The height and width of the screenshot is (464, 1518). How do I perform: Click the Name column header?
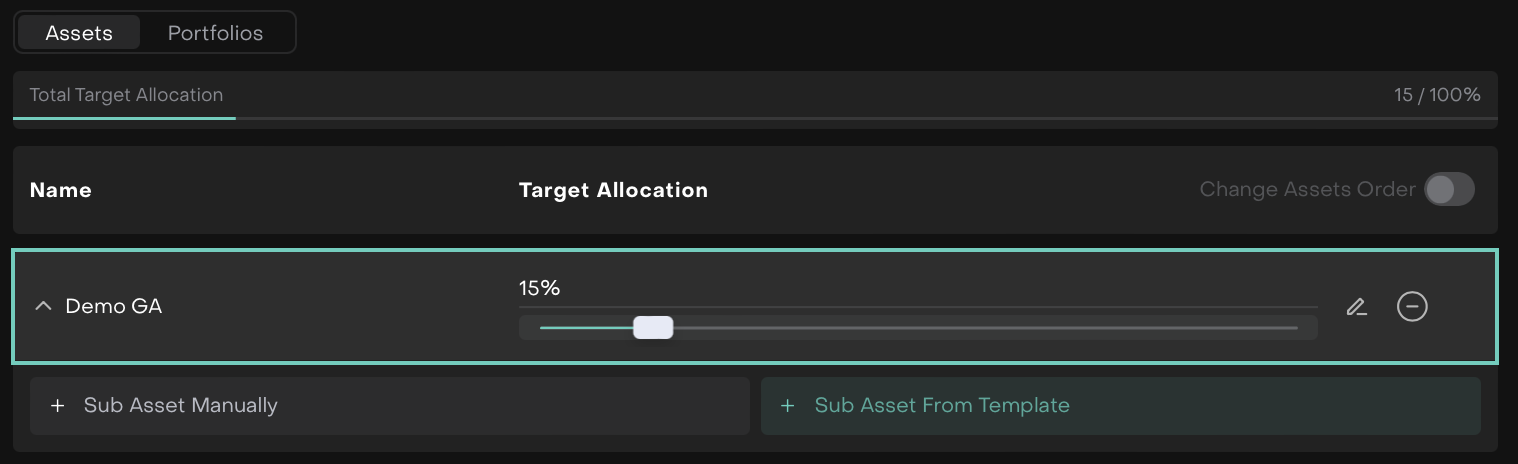[x=61, y=190]
